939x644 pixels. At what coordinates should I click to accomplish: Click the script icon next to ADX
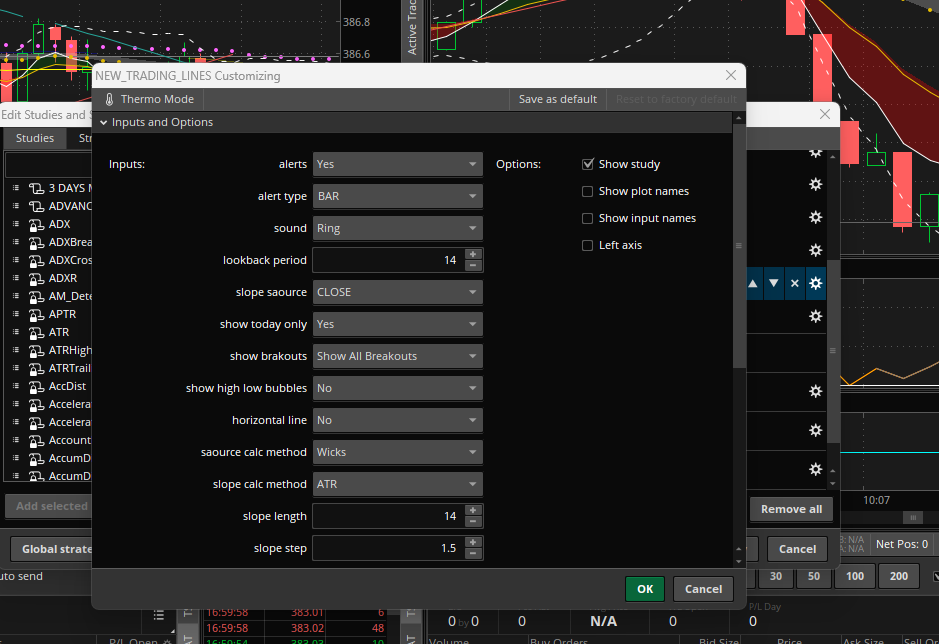pyautogui.click(x=36, y=225)
